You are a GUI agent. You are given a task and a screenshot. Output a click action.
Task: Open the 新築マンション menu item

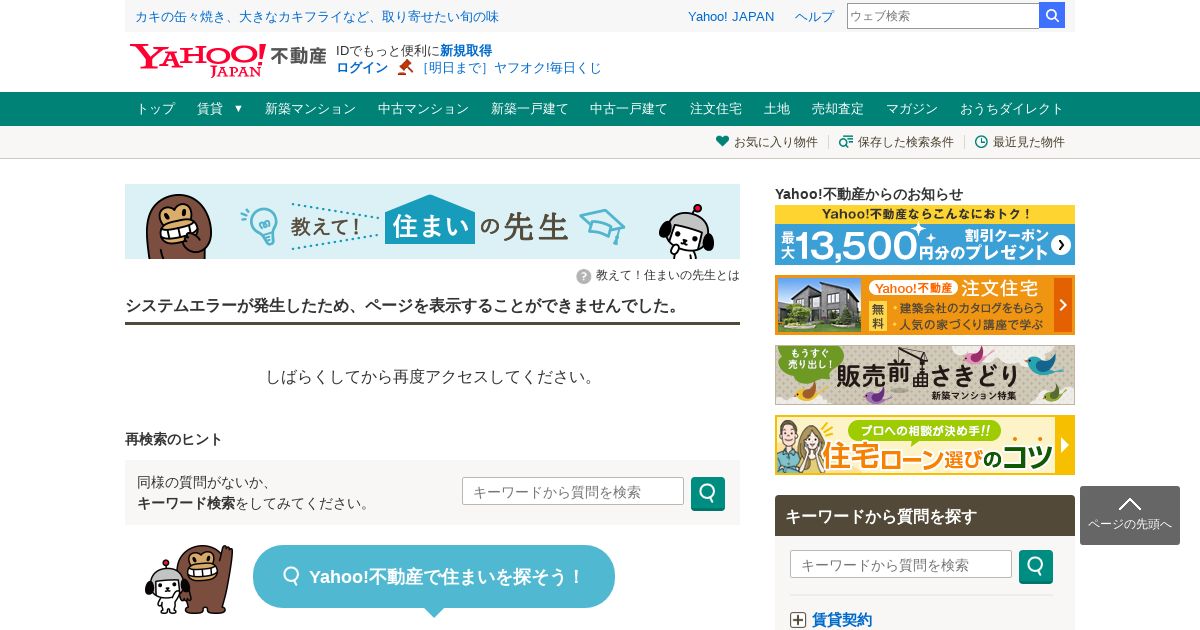coord(310,109)
